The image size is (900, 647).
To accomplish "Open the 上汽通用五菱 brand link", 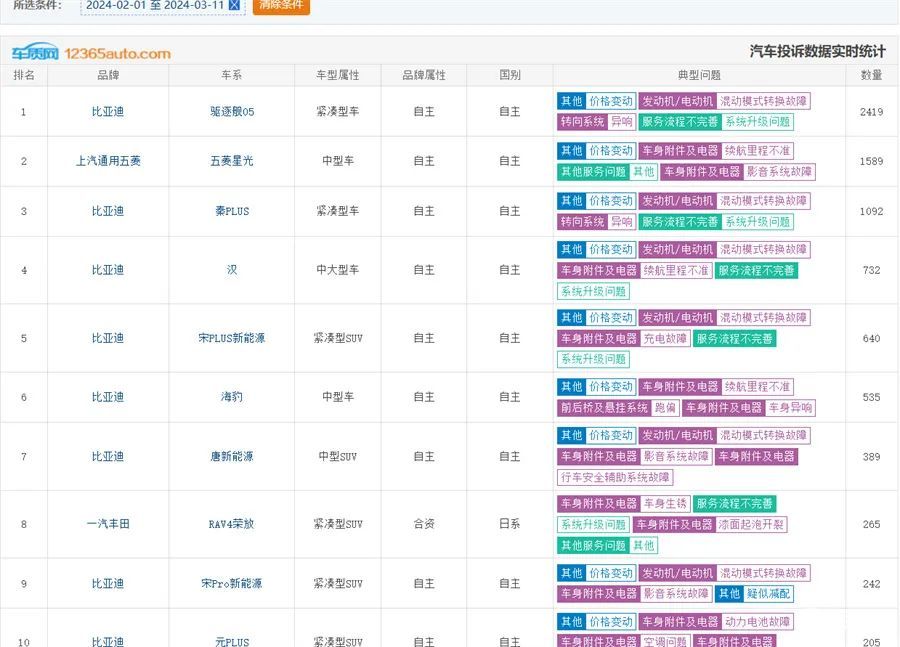I will (x=108, y=161).
